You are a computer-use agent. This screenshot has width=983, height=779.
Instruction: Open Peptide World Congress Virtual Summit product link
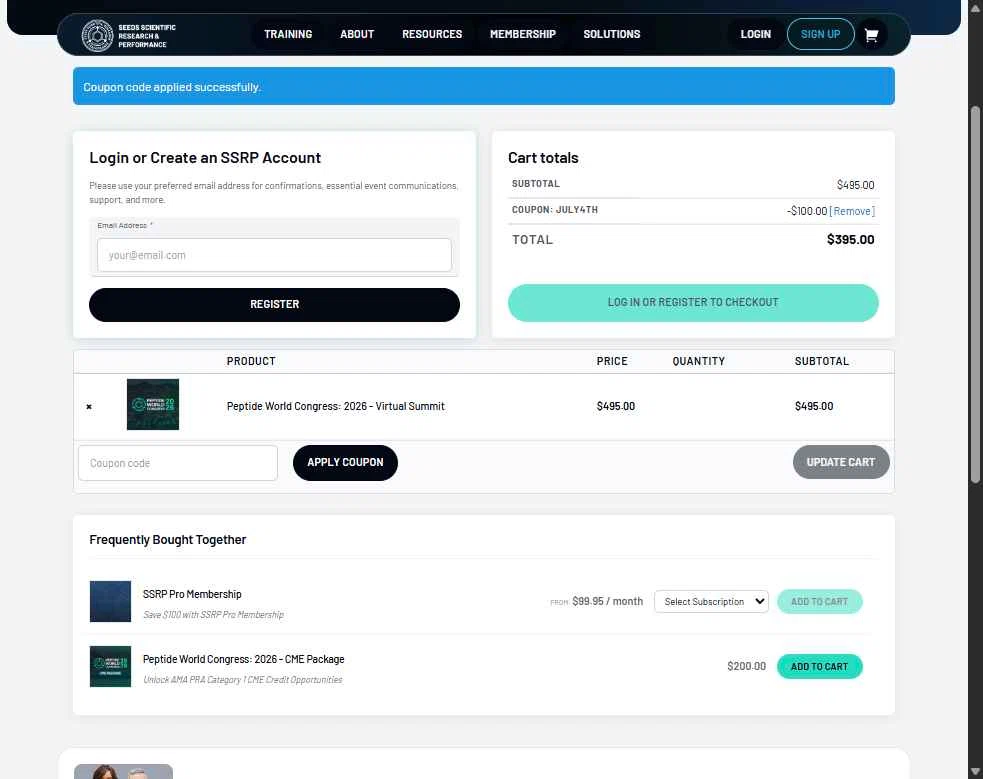point(335,406)
